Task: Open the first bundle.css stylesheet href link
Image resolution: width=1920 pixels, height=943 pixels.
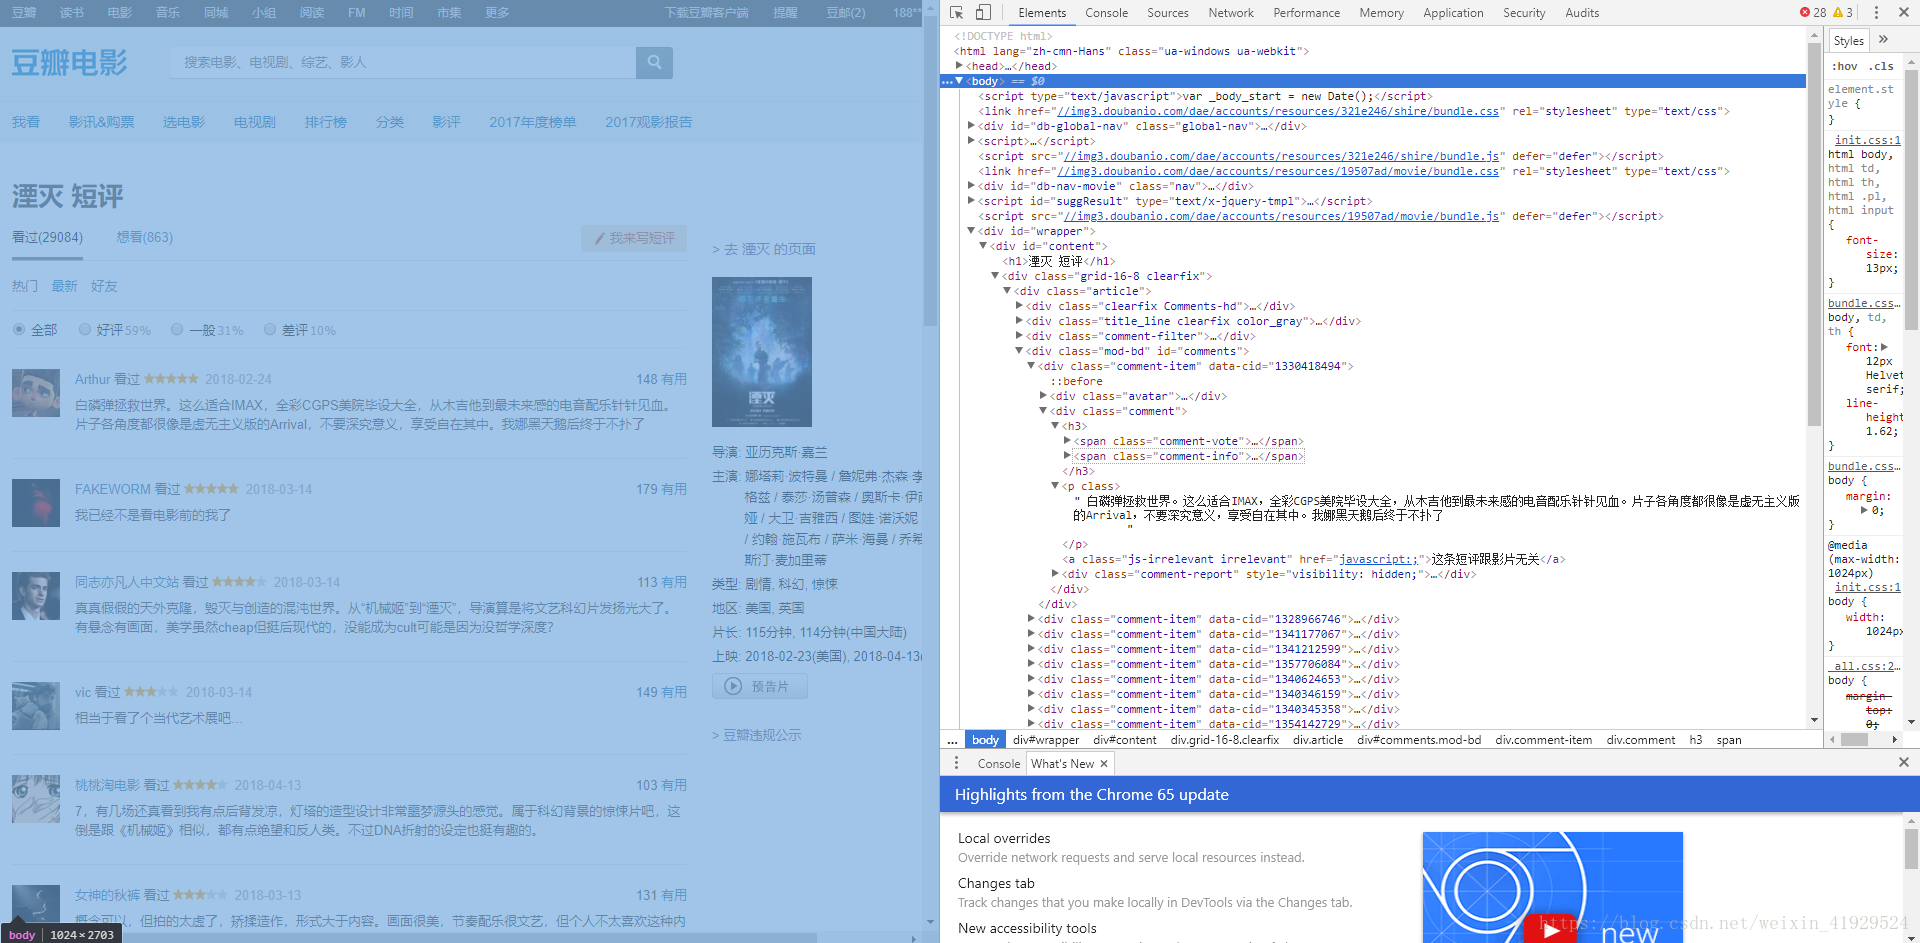Action: (x=1278, y=111)
